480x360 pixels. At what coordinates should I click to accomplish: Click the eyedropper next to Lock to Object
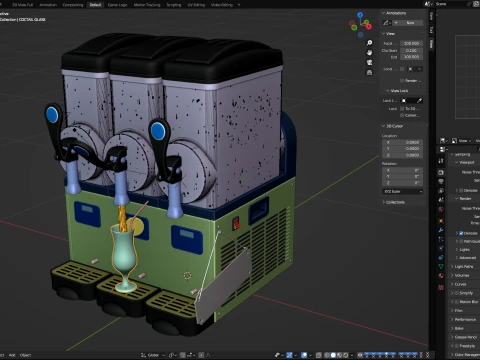pos(419,100)
